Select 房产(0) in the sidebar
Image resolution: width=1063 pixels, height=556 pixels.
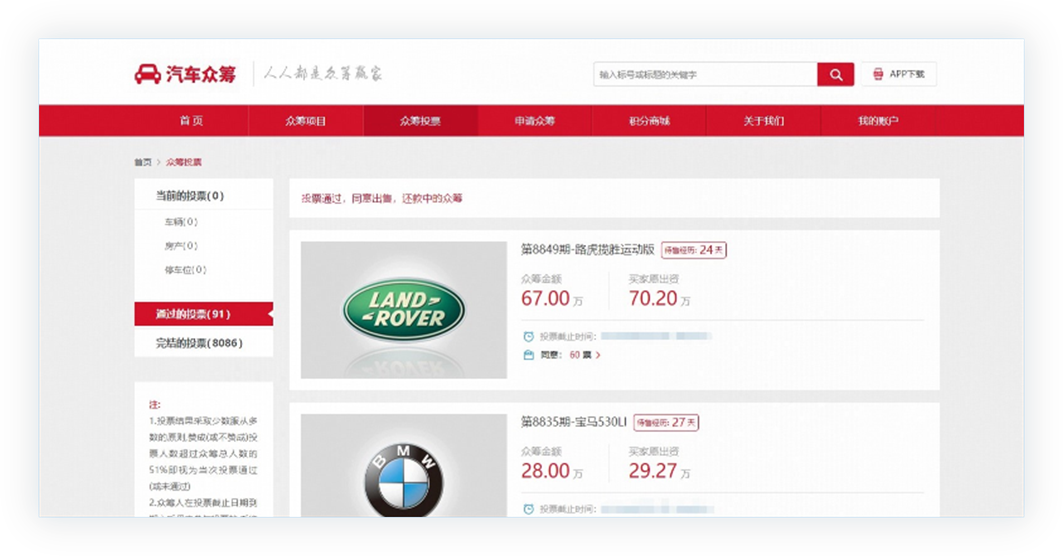pos(181,246)
